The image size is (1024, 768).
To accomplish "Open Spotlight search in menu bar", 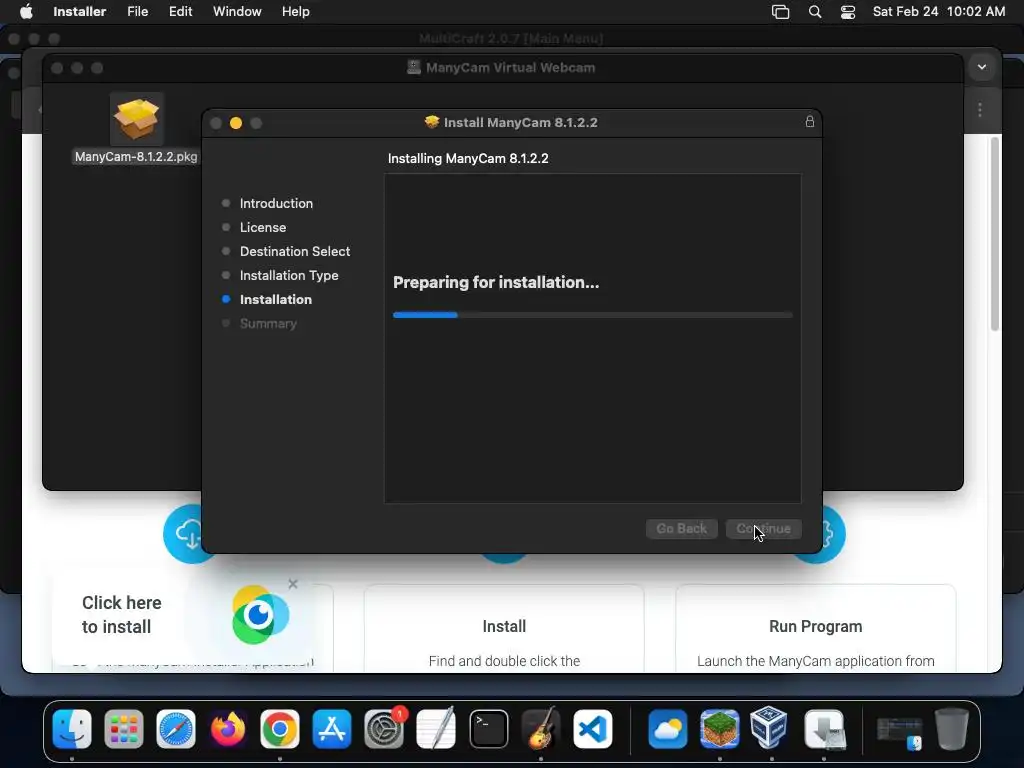I will (x=814, y=12).
